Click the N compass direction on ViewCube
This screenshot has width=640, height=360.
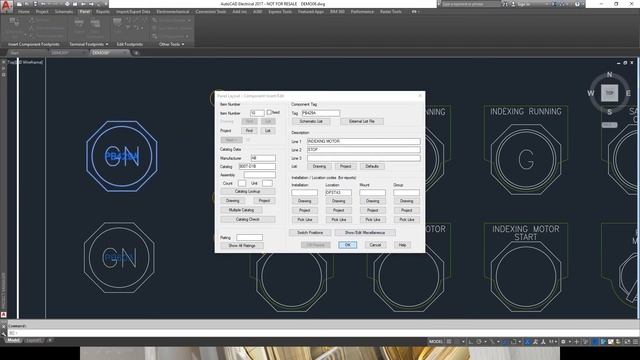pos(609,75)
